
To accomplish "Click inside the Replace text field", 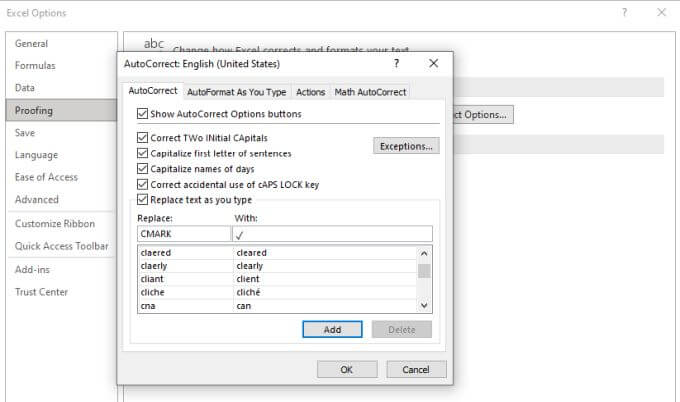I will 184,234.
